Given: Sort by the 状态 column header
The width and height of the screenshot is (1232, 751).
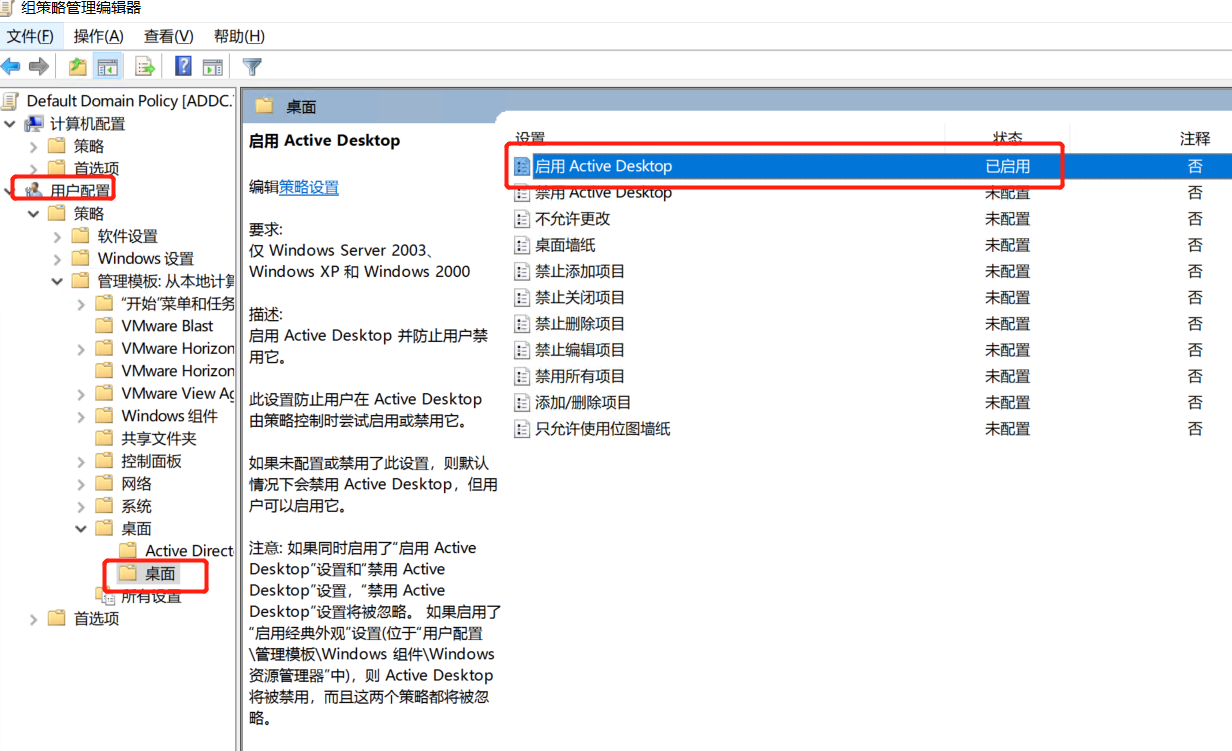Looking at the screenshot, I should [1008, 138].
